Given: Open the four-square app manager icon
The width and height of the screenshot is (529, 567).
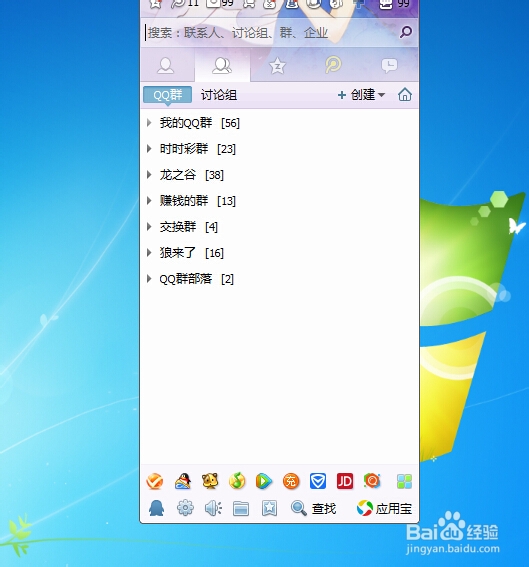Looking at the screenshot, I should [x=404, y=482].
